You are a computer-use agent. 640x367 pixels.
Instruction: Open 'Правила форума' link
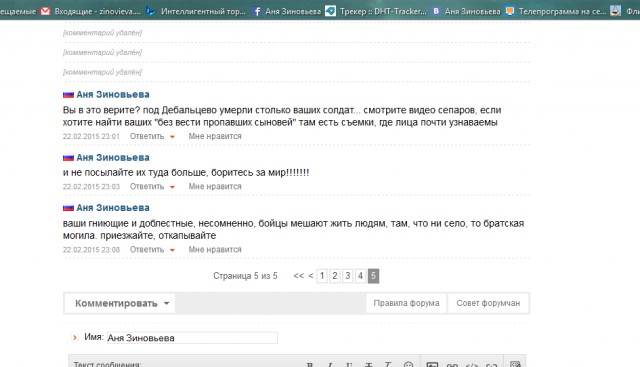coord(407,303)
